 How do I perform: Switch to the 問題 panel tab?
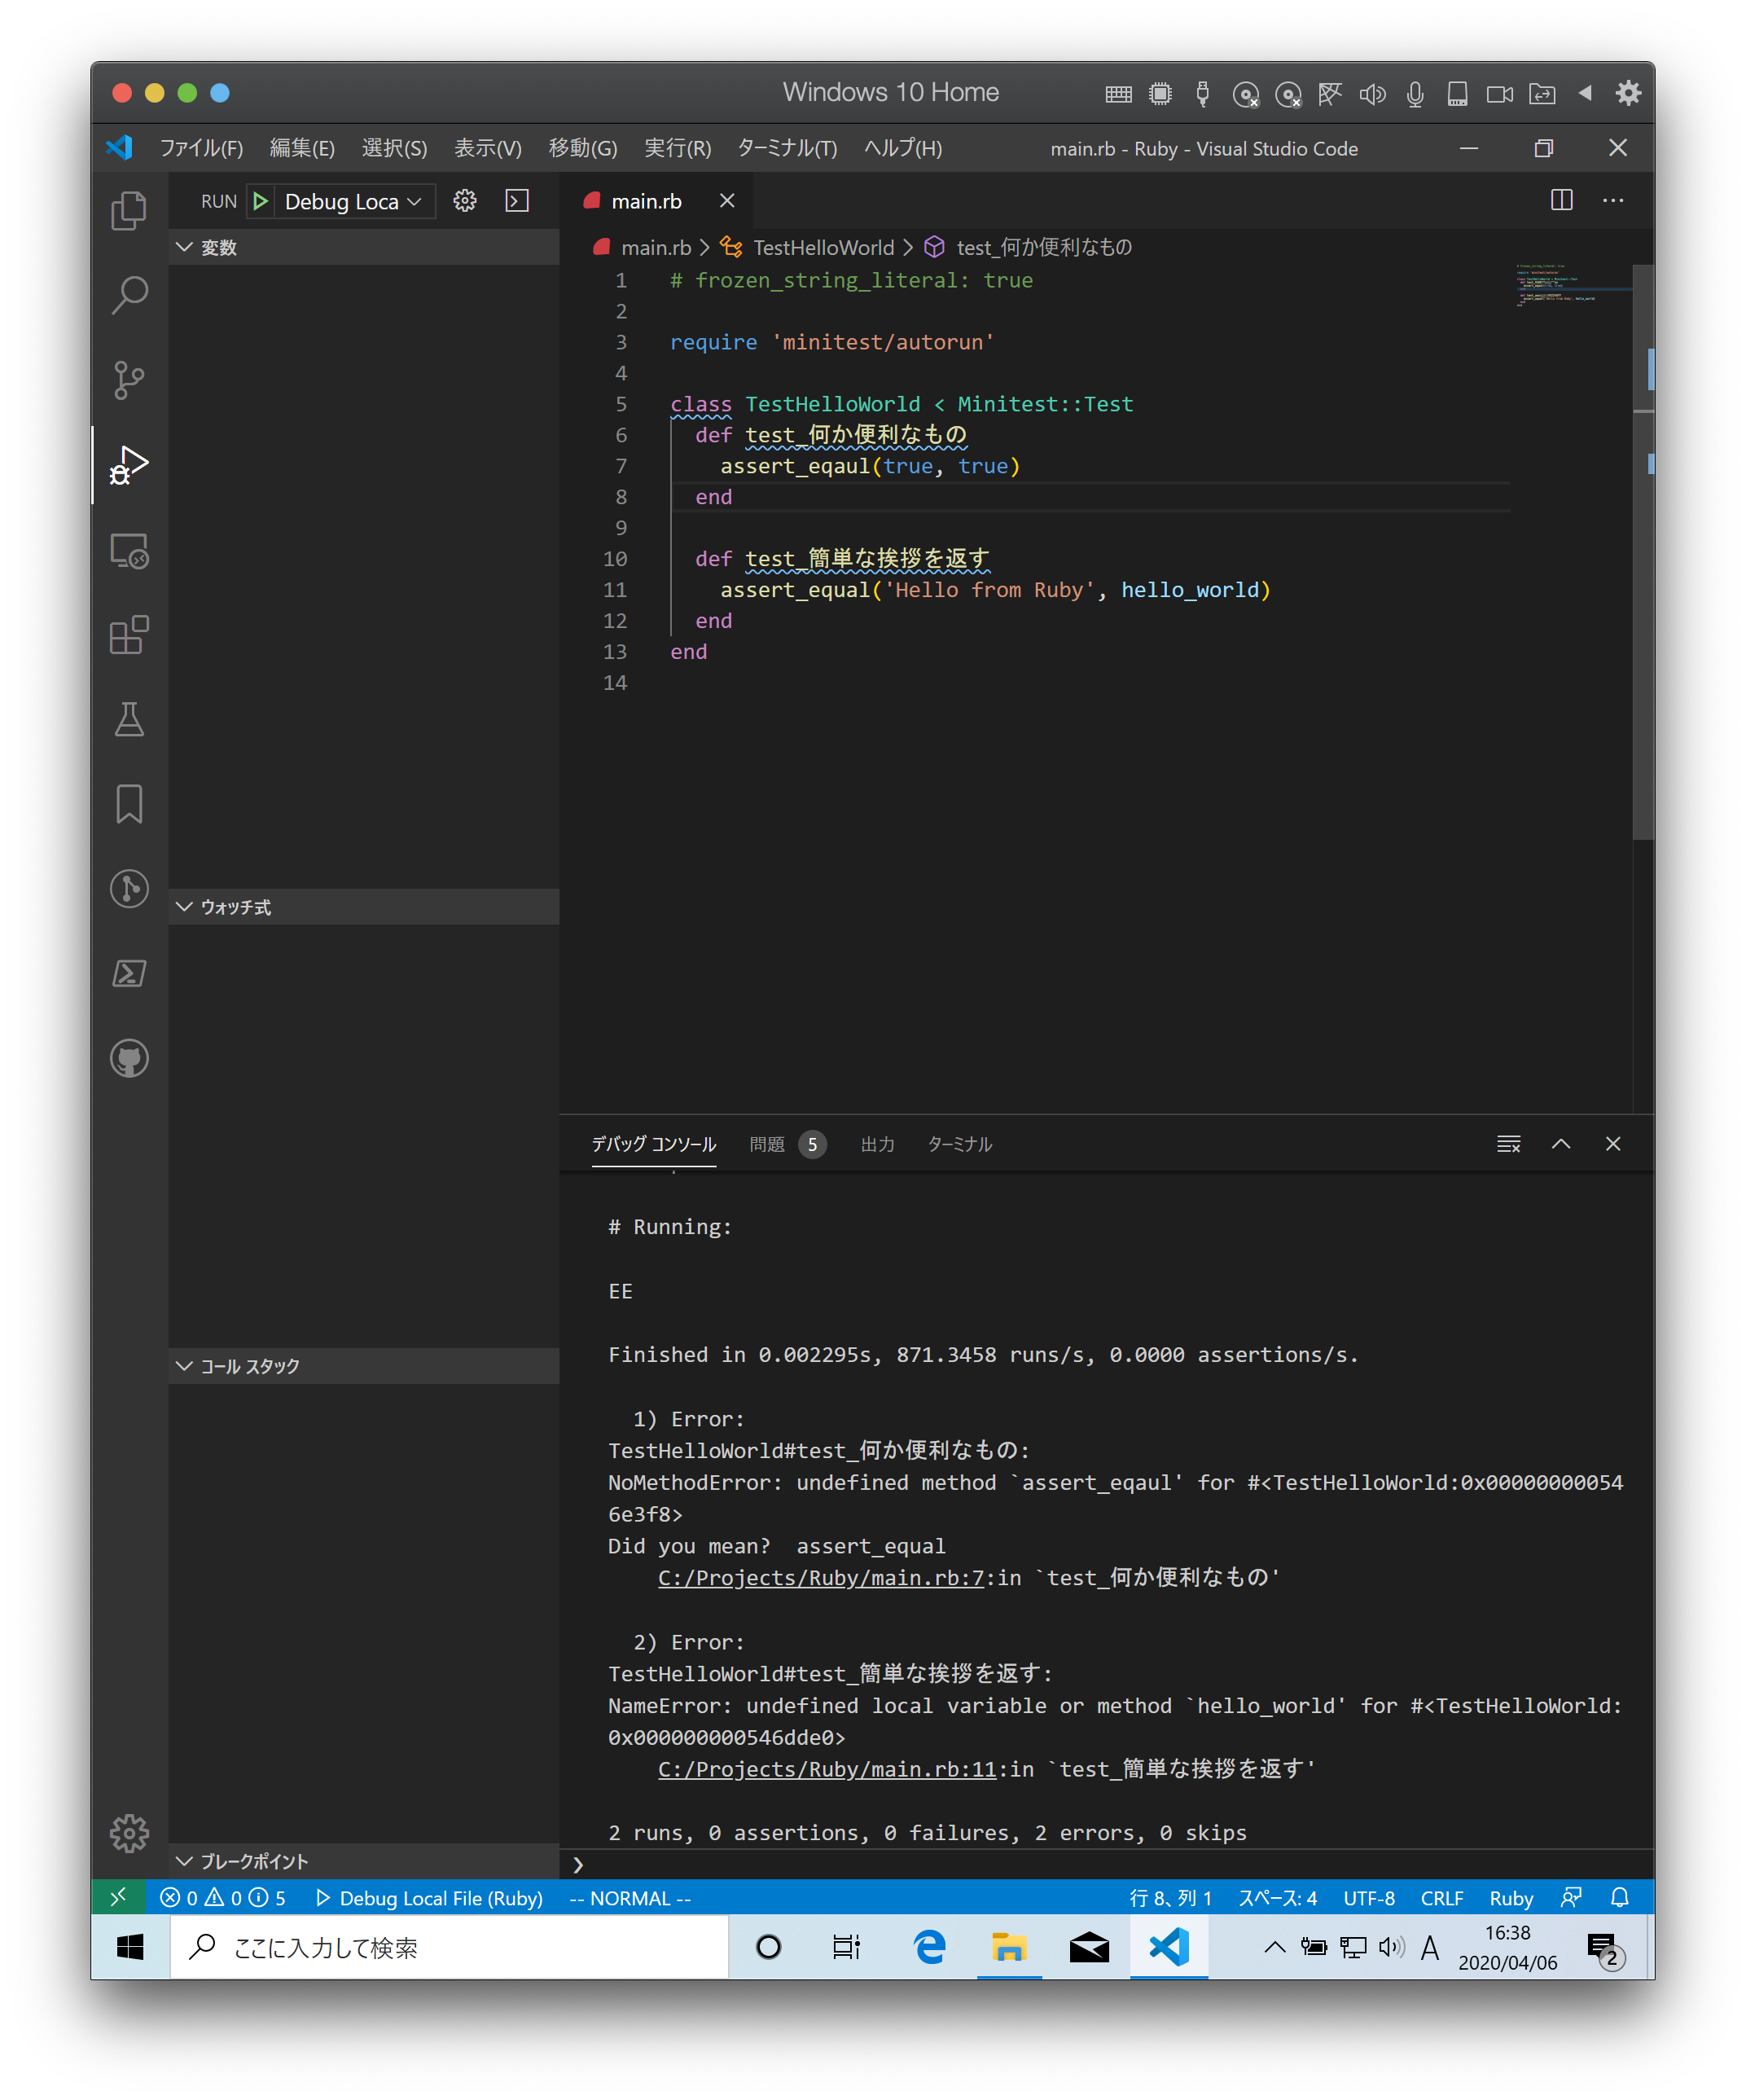[767, 1144]
